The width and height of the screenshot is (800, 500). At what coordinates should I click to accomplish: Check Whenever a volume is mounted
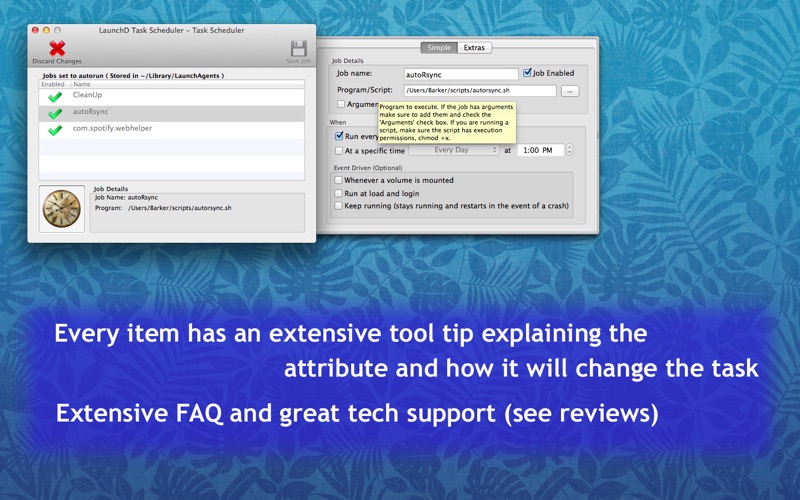(339, 181)
